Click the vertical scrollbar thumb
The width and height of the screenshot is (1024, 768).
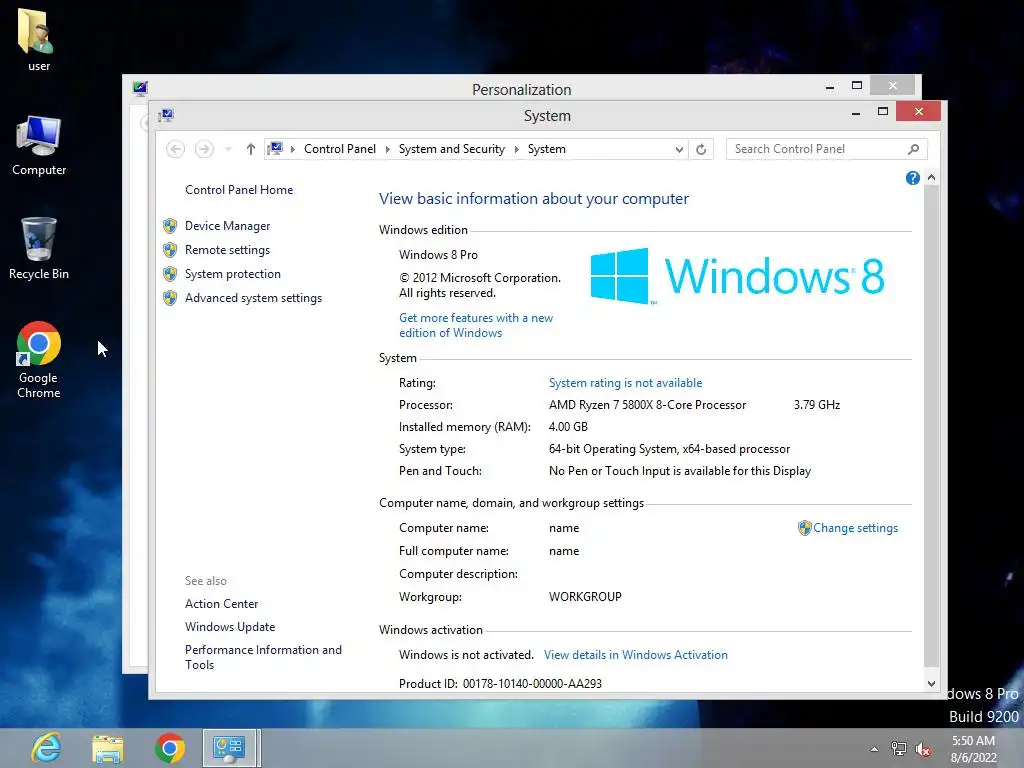pos(931,426)
